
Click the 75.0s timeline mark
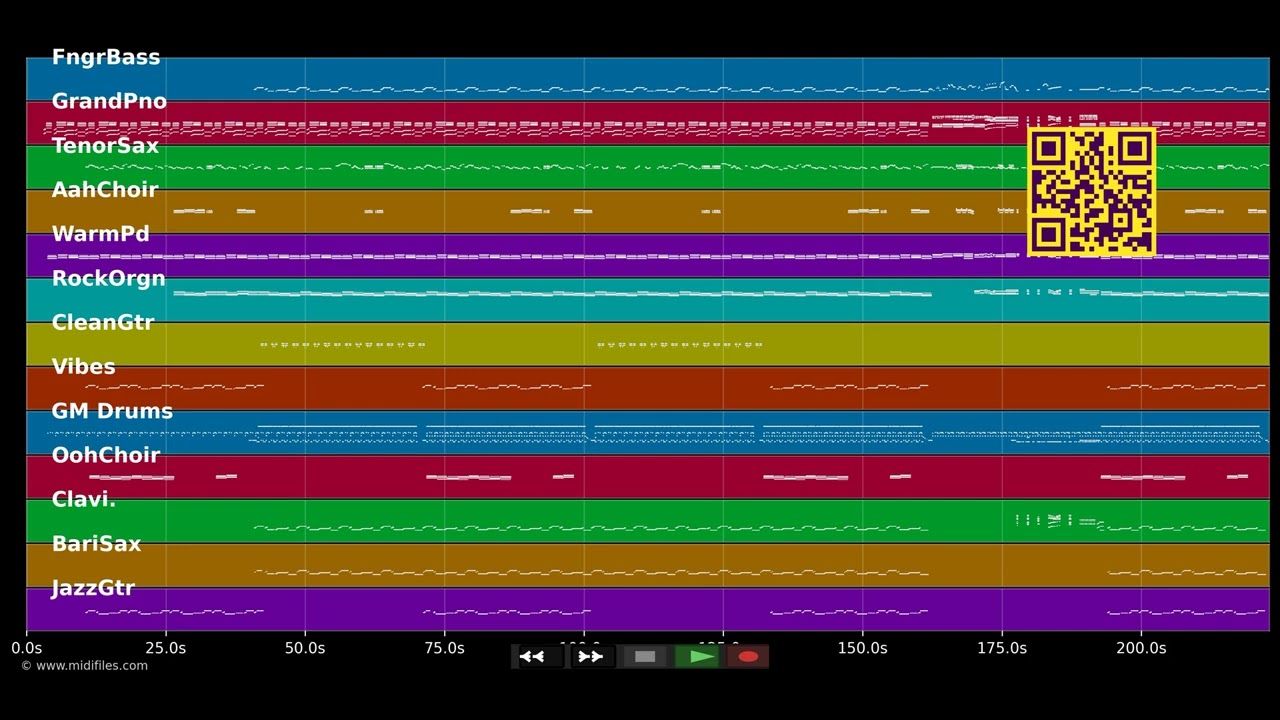tap(444, 648)
